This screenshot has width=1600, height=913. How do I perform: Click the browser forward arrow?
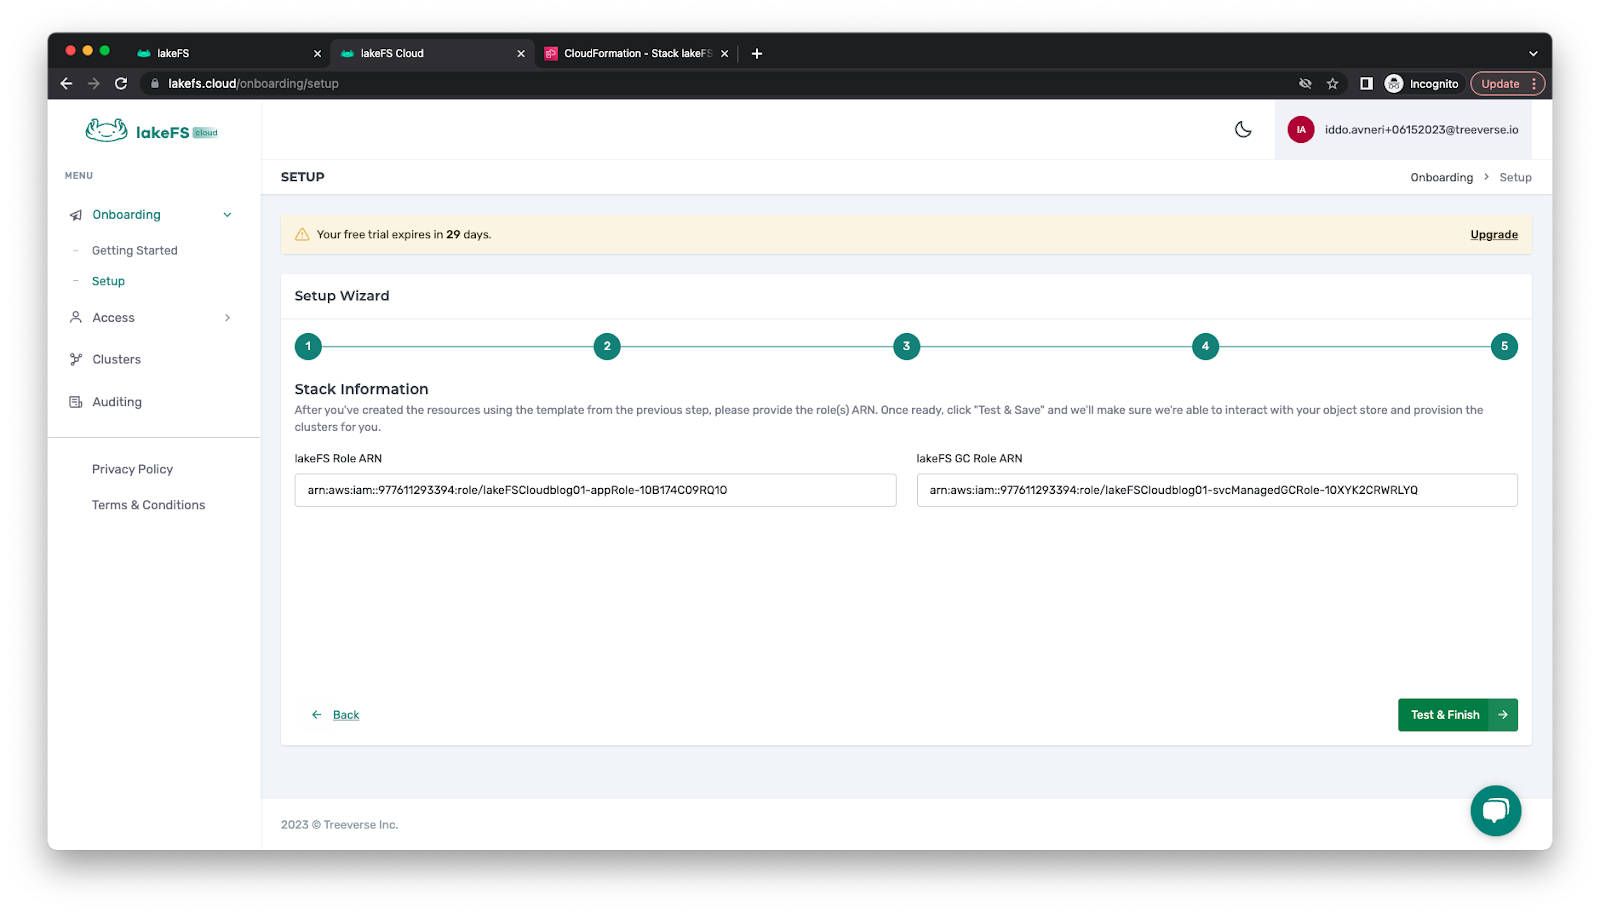(94, 84)
